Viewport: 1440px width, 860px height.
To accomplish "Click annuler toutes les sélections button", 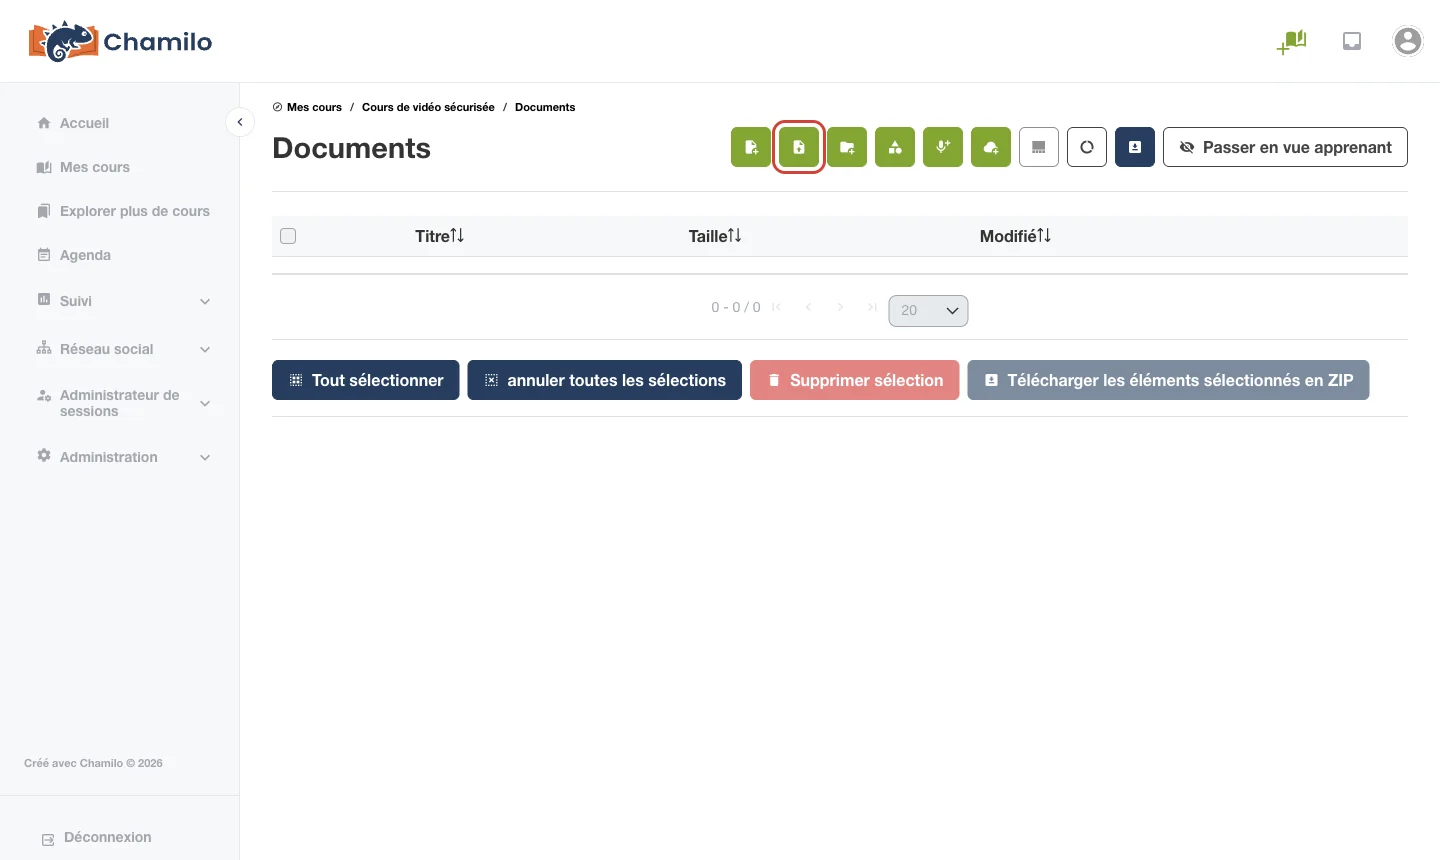I will coord(605,380).
